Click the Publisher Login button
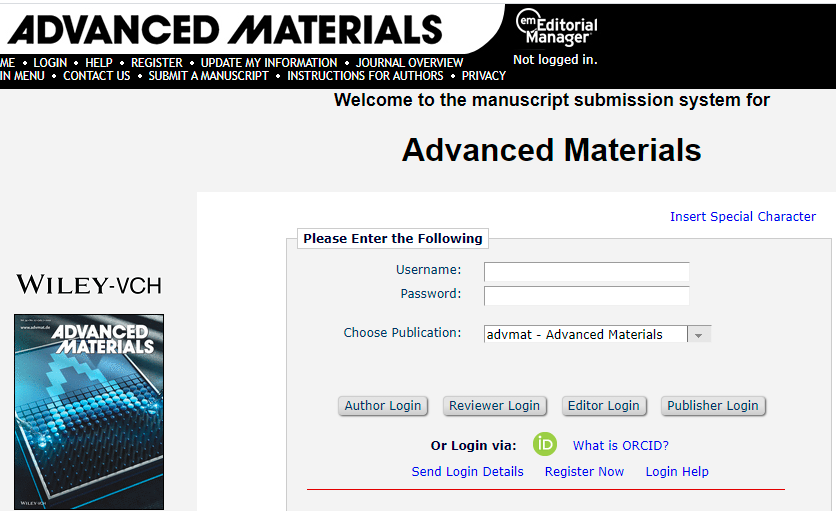Viewport: 836px width, 511px height. (713, 406)
